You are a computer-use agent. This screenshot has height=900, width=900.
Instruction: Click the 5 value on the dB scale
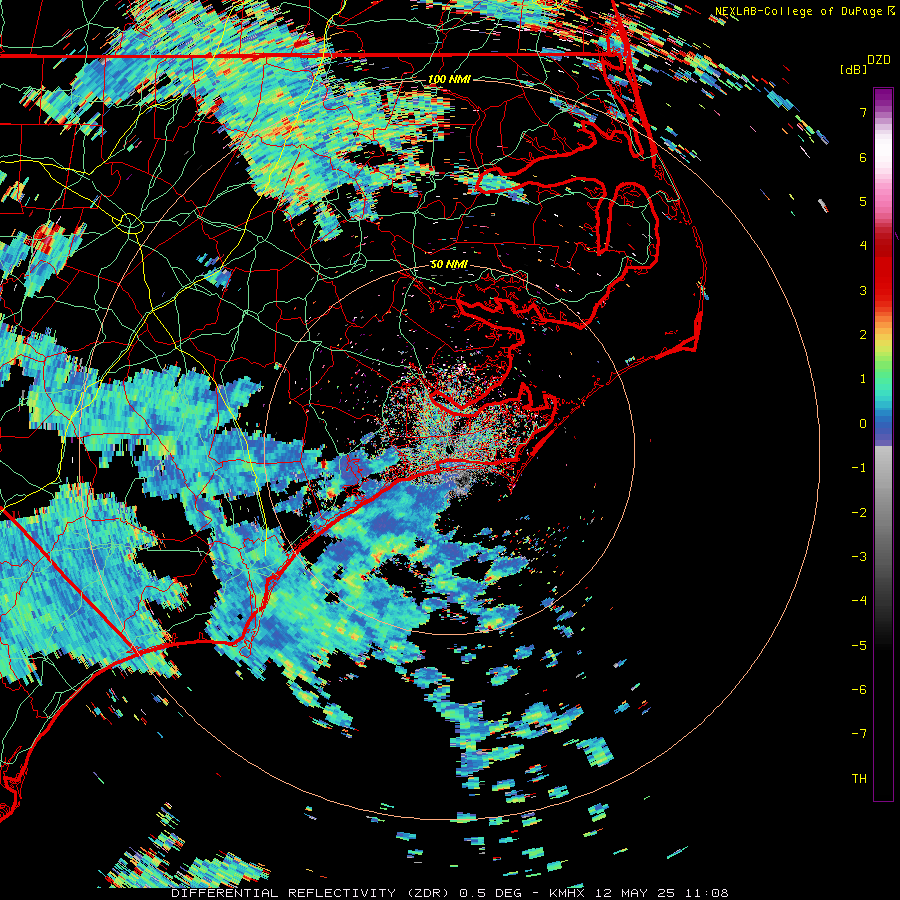point(863,201)
